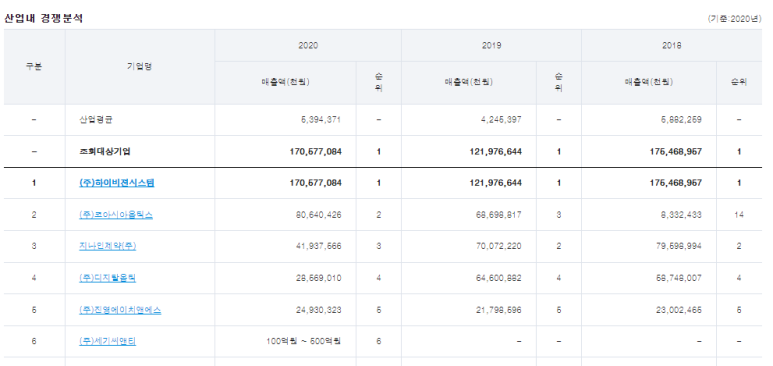Open the 지나인제약(주) company link

[107, 246]
